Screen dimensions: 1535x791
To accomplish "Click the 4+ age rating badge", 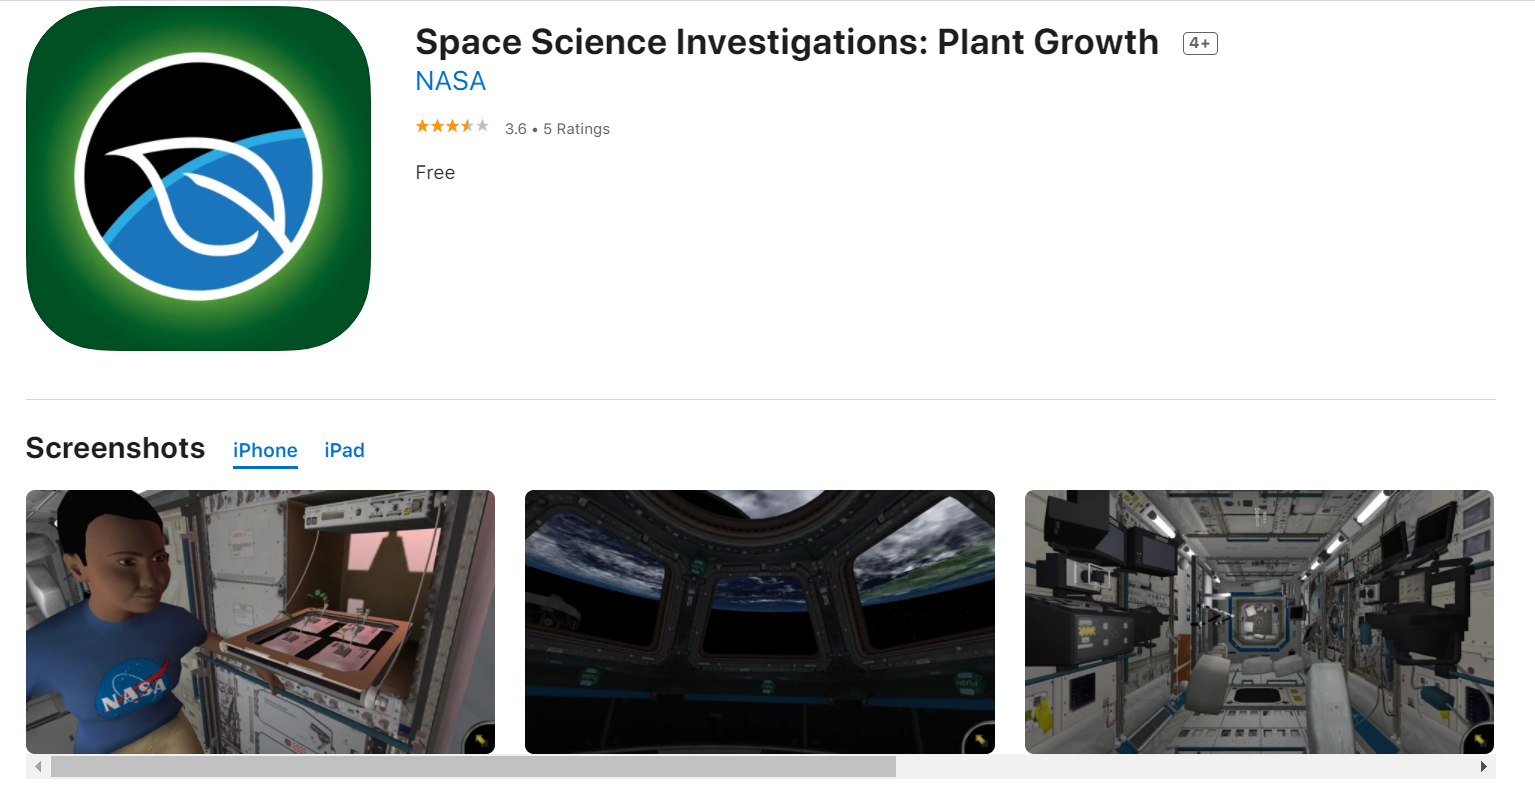I will pyautogui.click(x=1199, y=43).
